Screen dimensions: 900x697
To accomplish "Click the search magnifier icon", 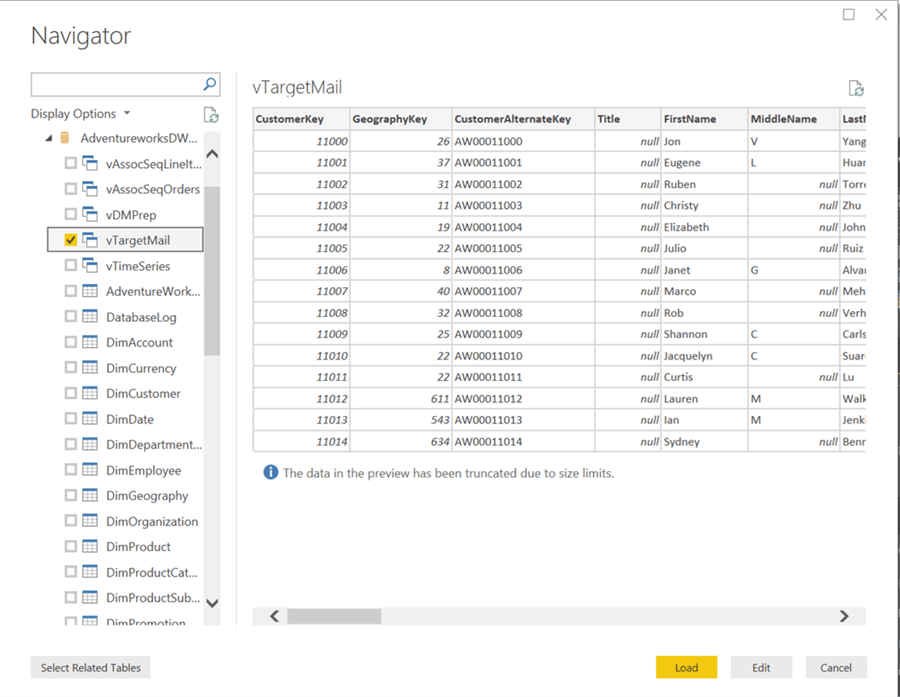I will coord(210,84).
